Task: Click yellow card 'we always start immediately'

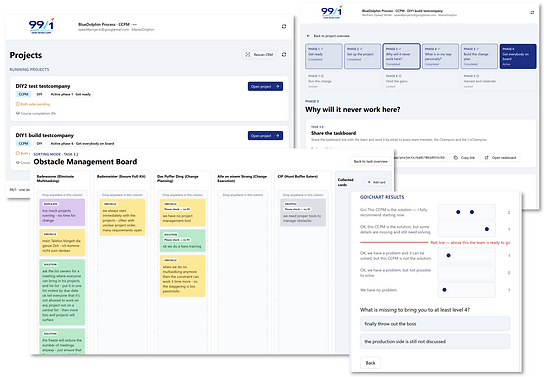Action: point(122,217)
